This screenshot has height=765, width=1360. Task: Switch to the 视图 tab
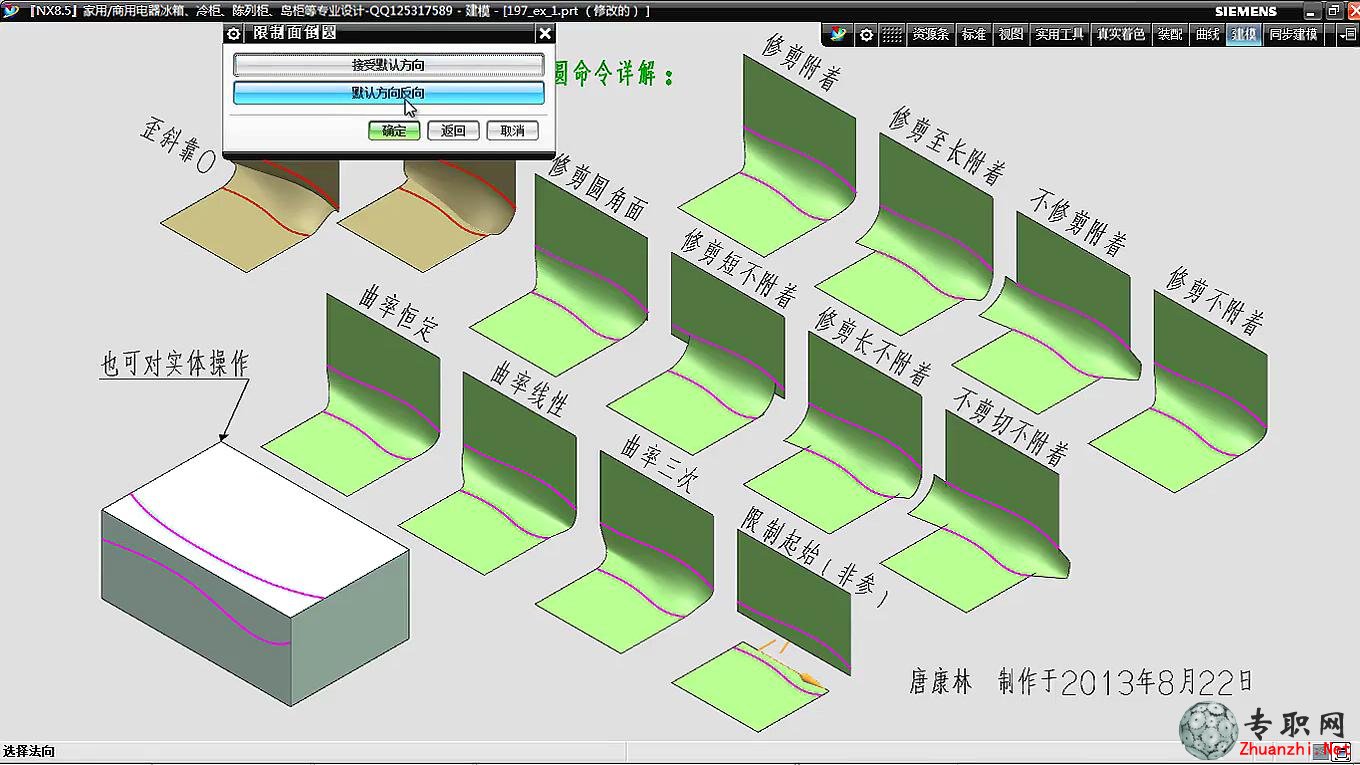click(x=1011, y=35)
